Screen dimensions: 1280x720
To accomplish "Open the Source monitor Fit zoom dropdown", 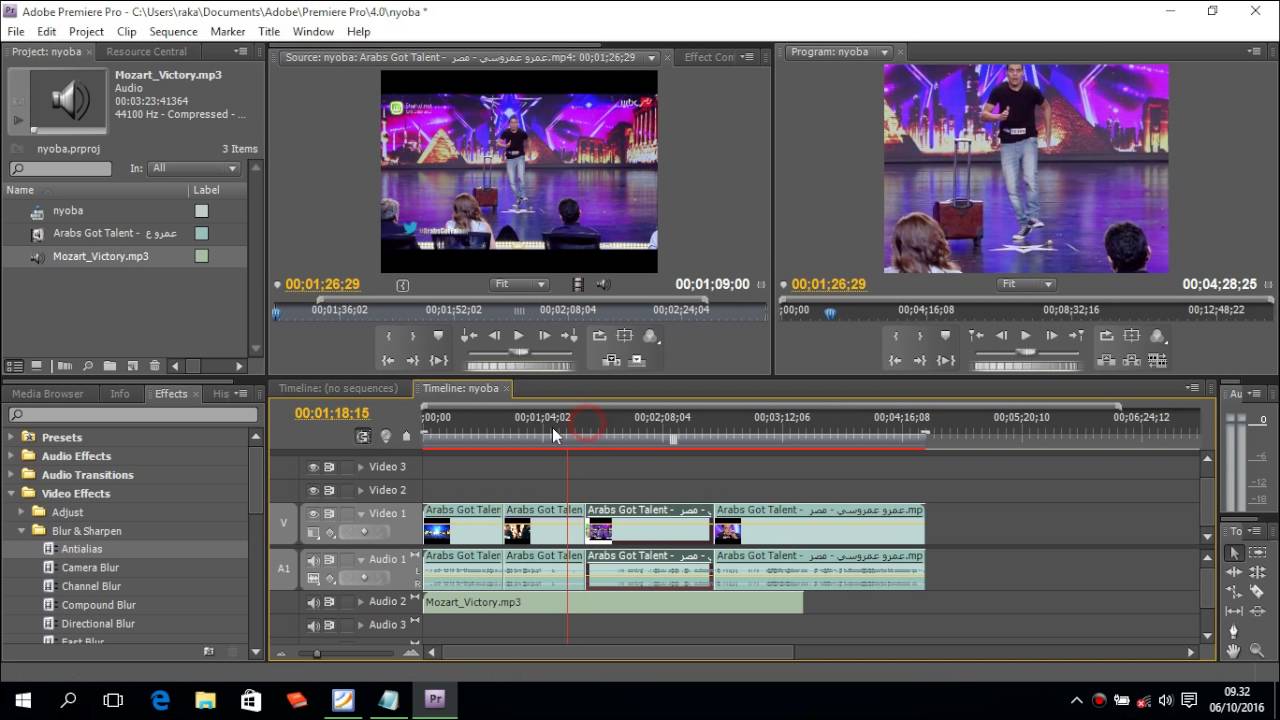I will coord(519,285).
